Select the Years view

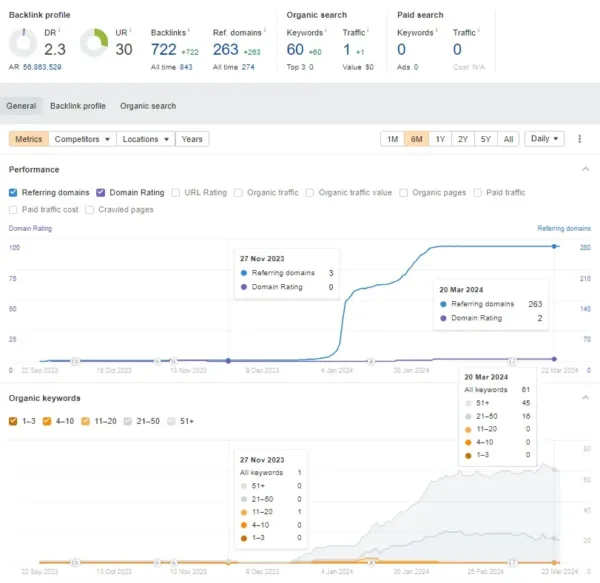[192, 139]
